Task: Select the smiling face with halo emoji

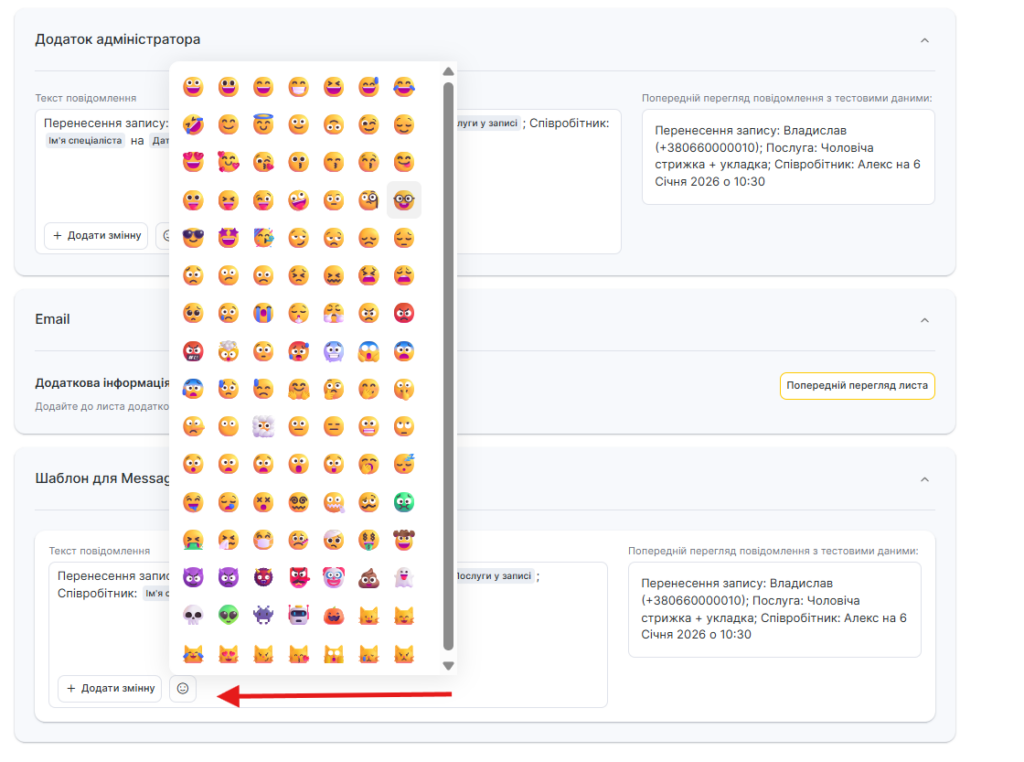Action: click(x=263, y=124)
